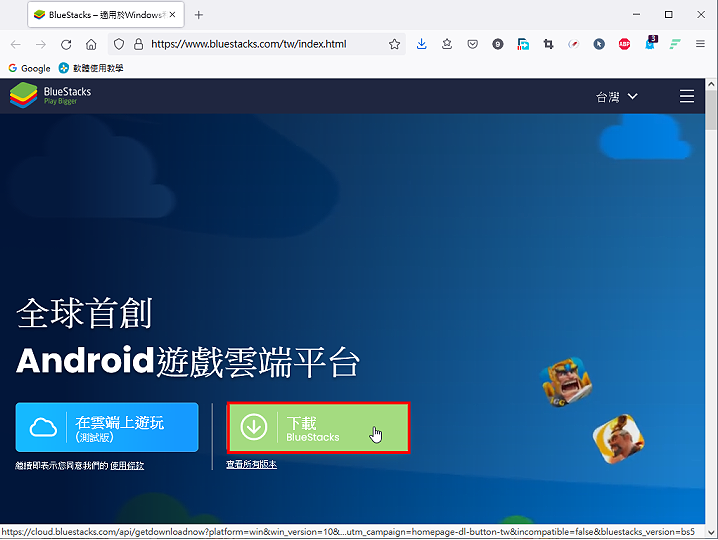Click the green striped extension icon
Screen dimensions: 718x540
coord(675,44)
